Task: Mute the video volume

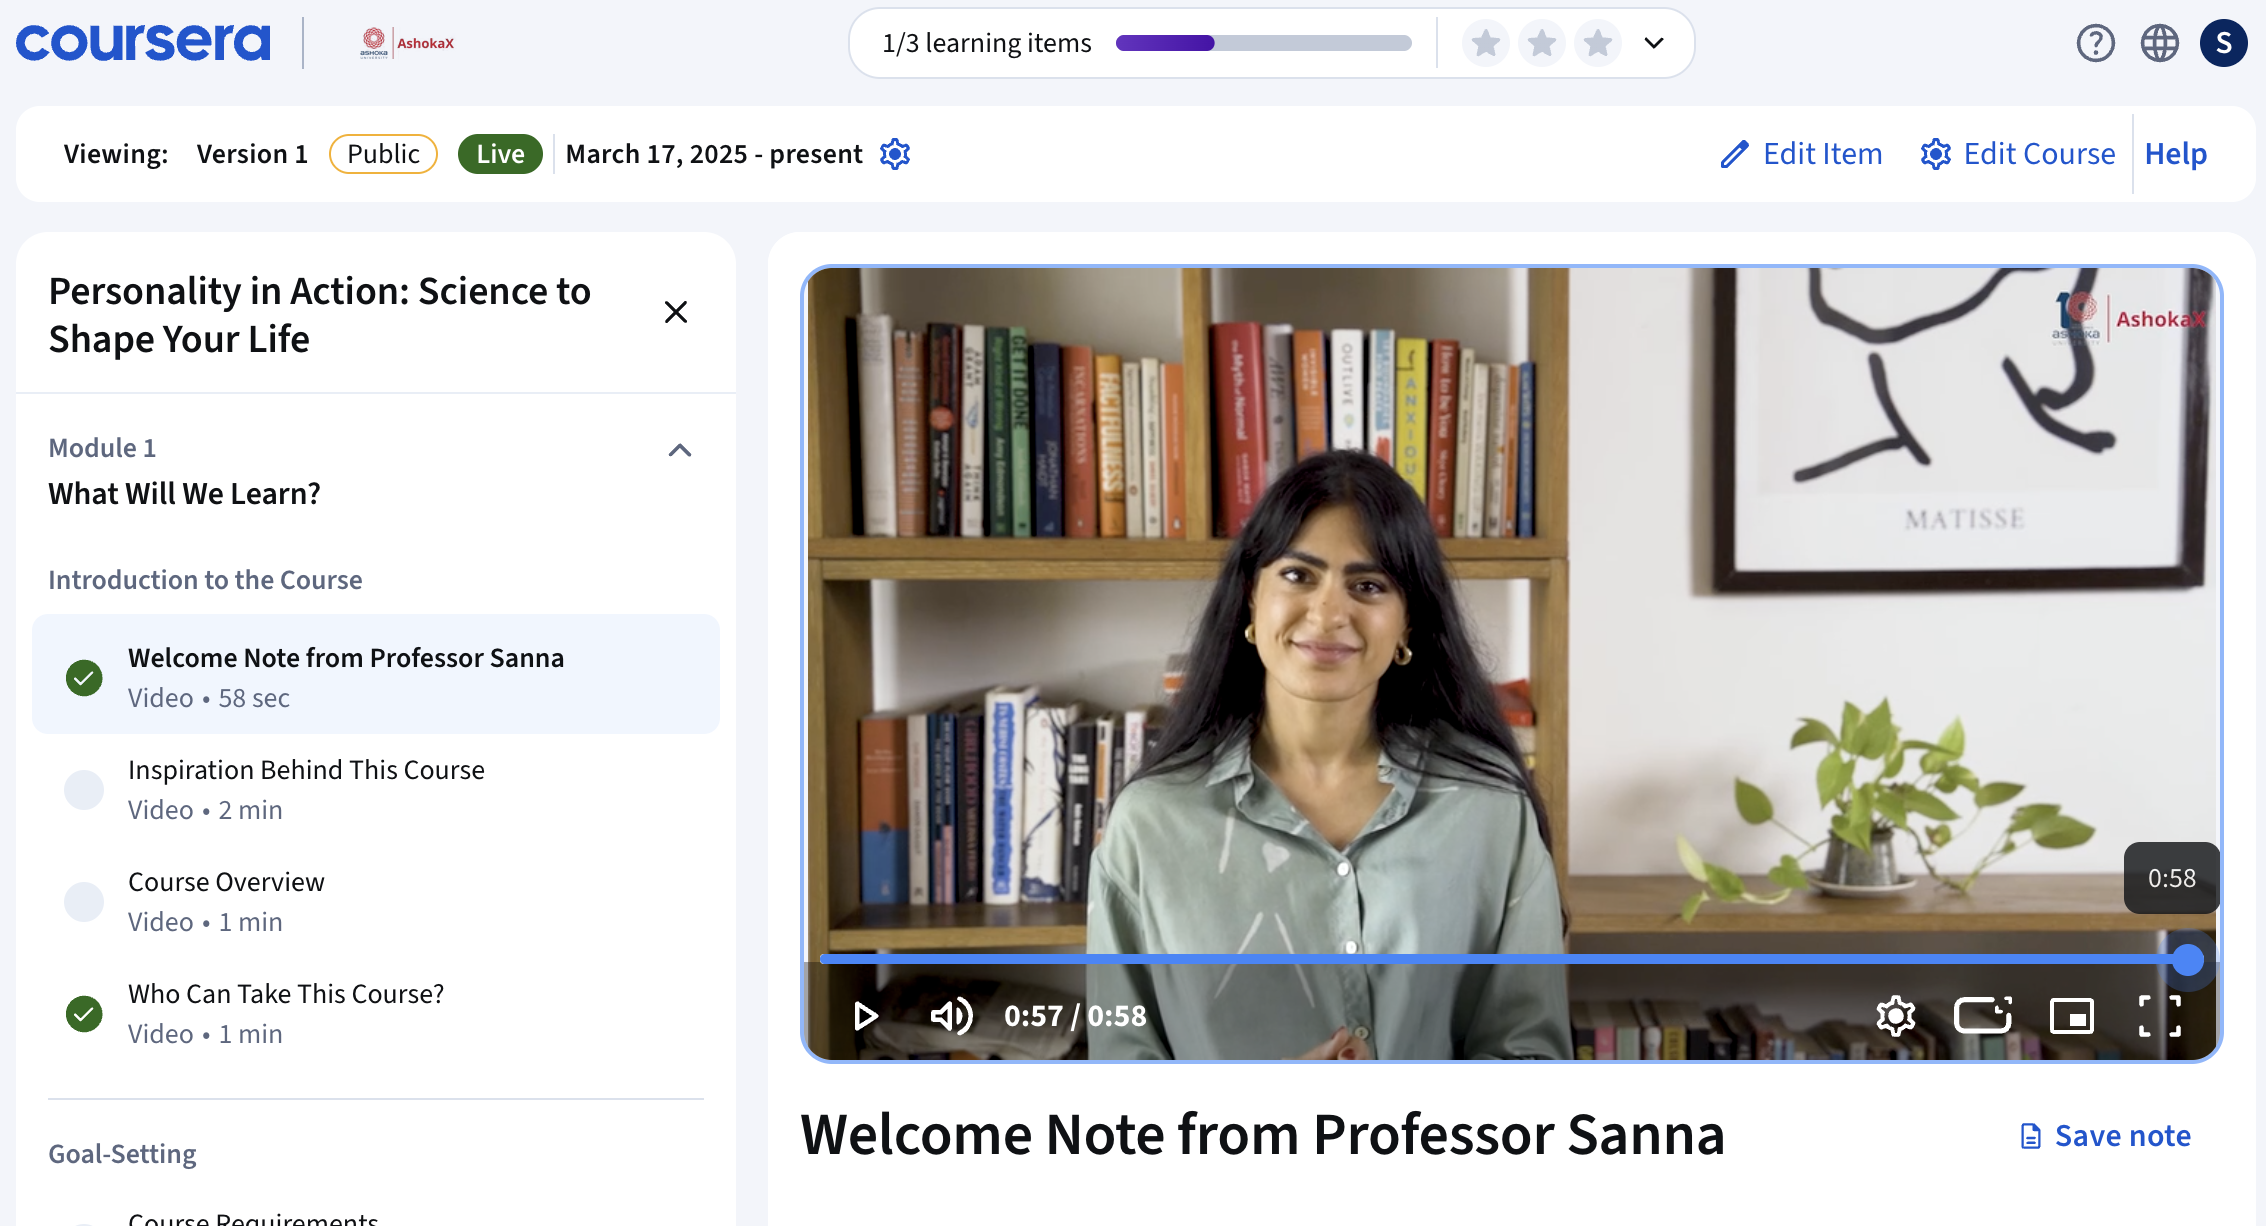Action: click(951, 1016)
